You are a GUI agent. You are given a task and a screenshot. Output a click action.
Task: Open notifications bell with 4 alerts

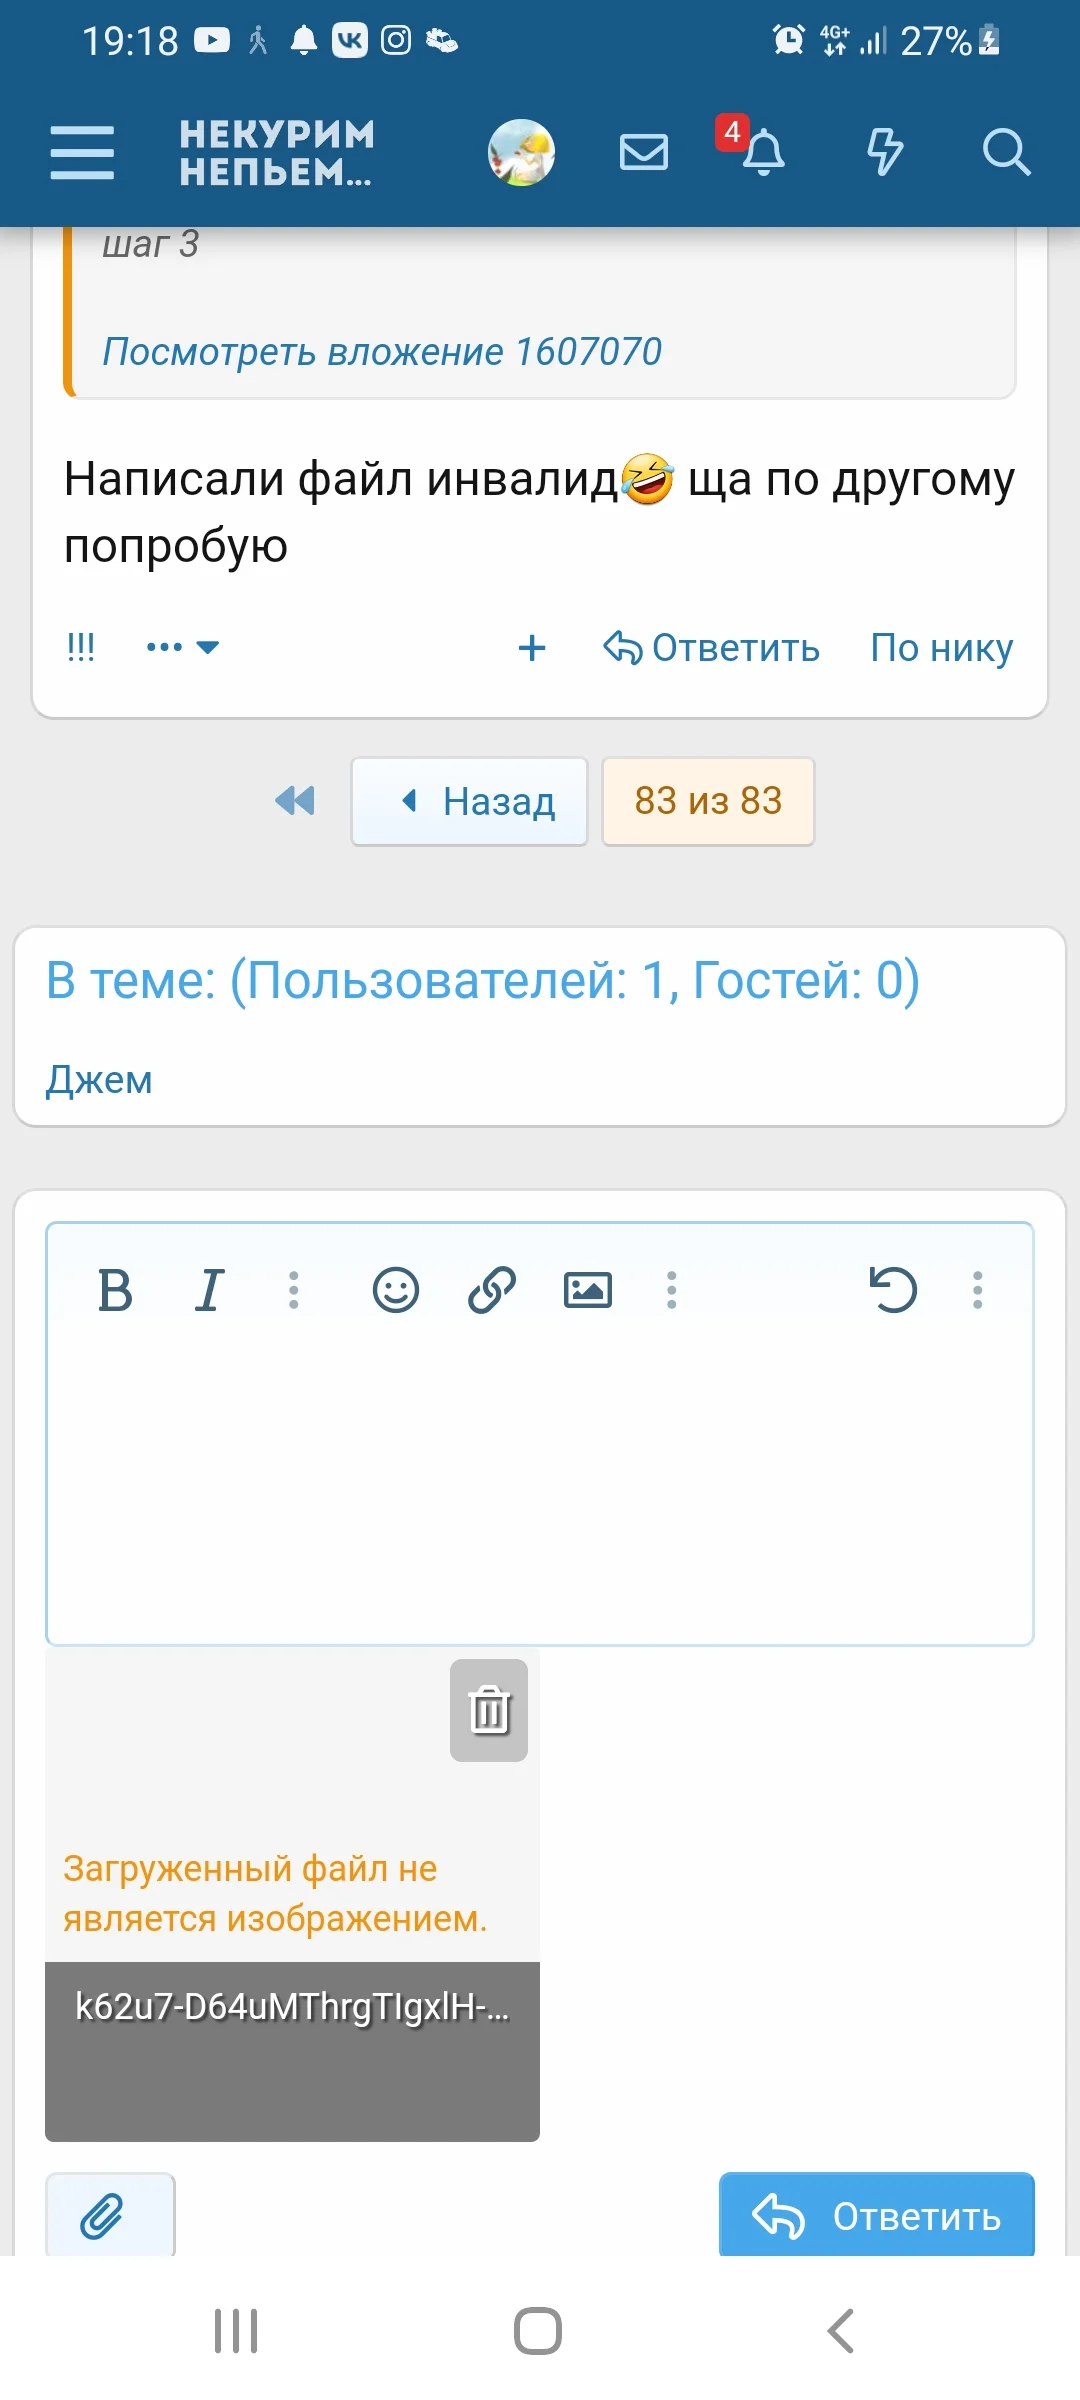click(762, 152)
